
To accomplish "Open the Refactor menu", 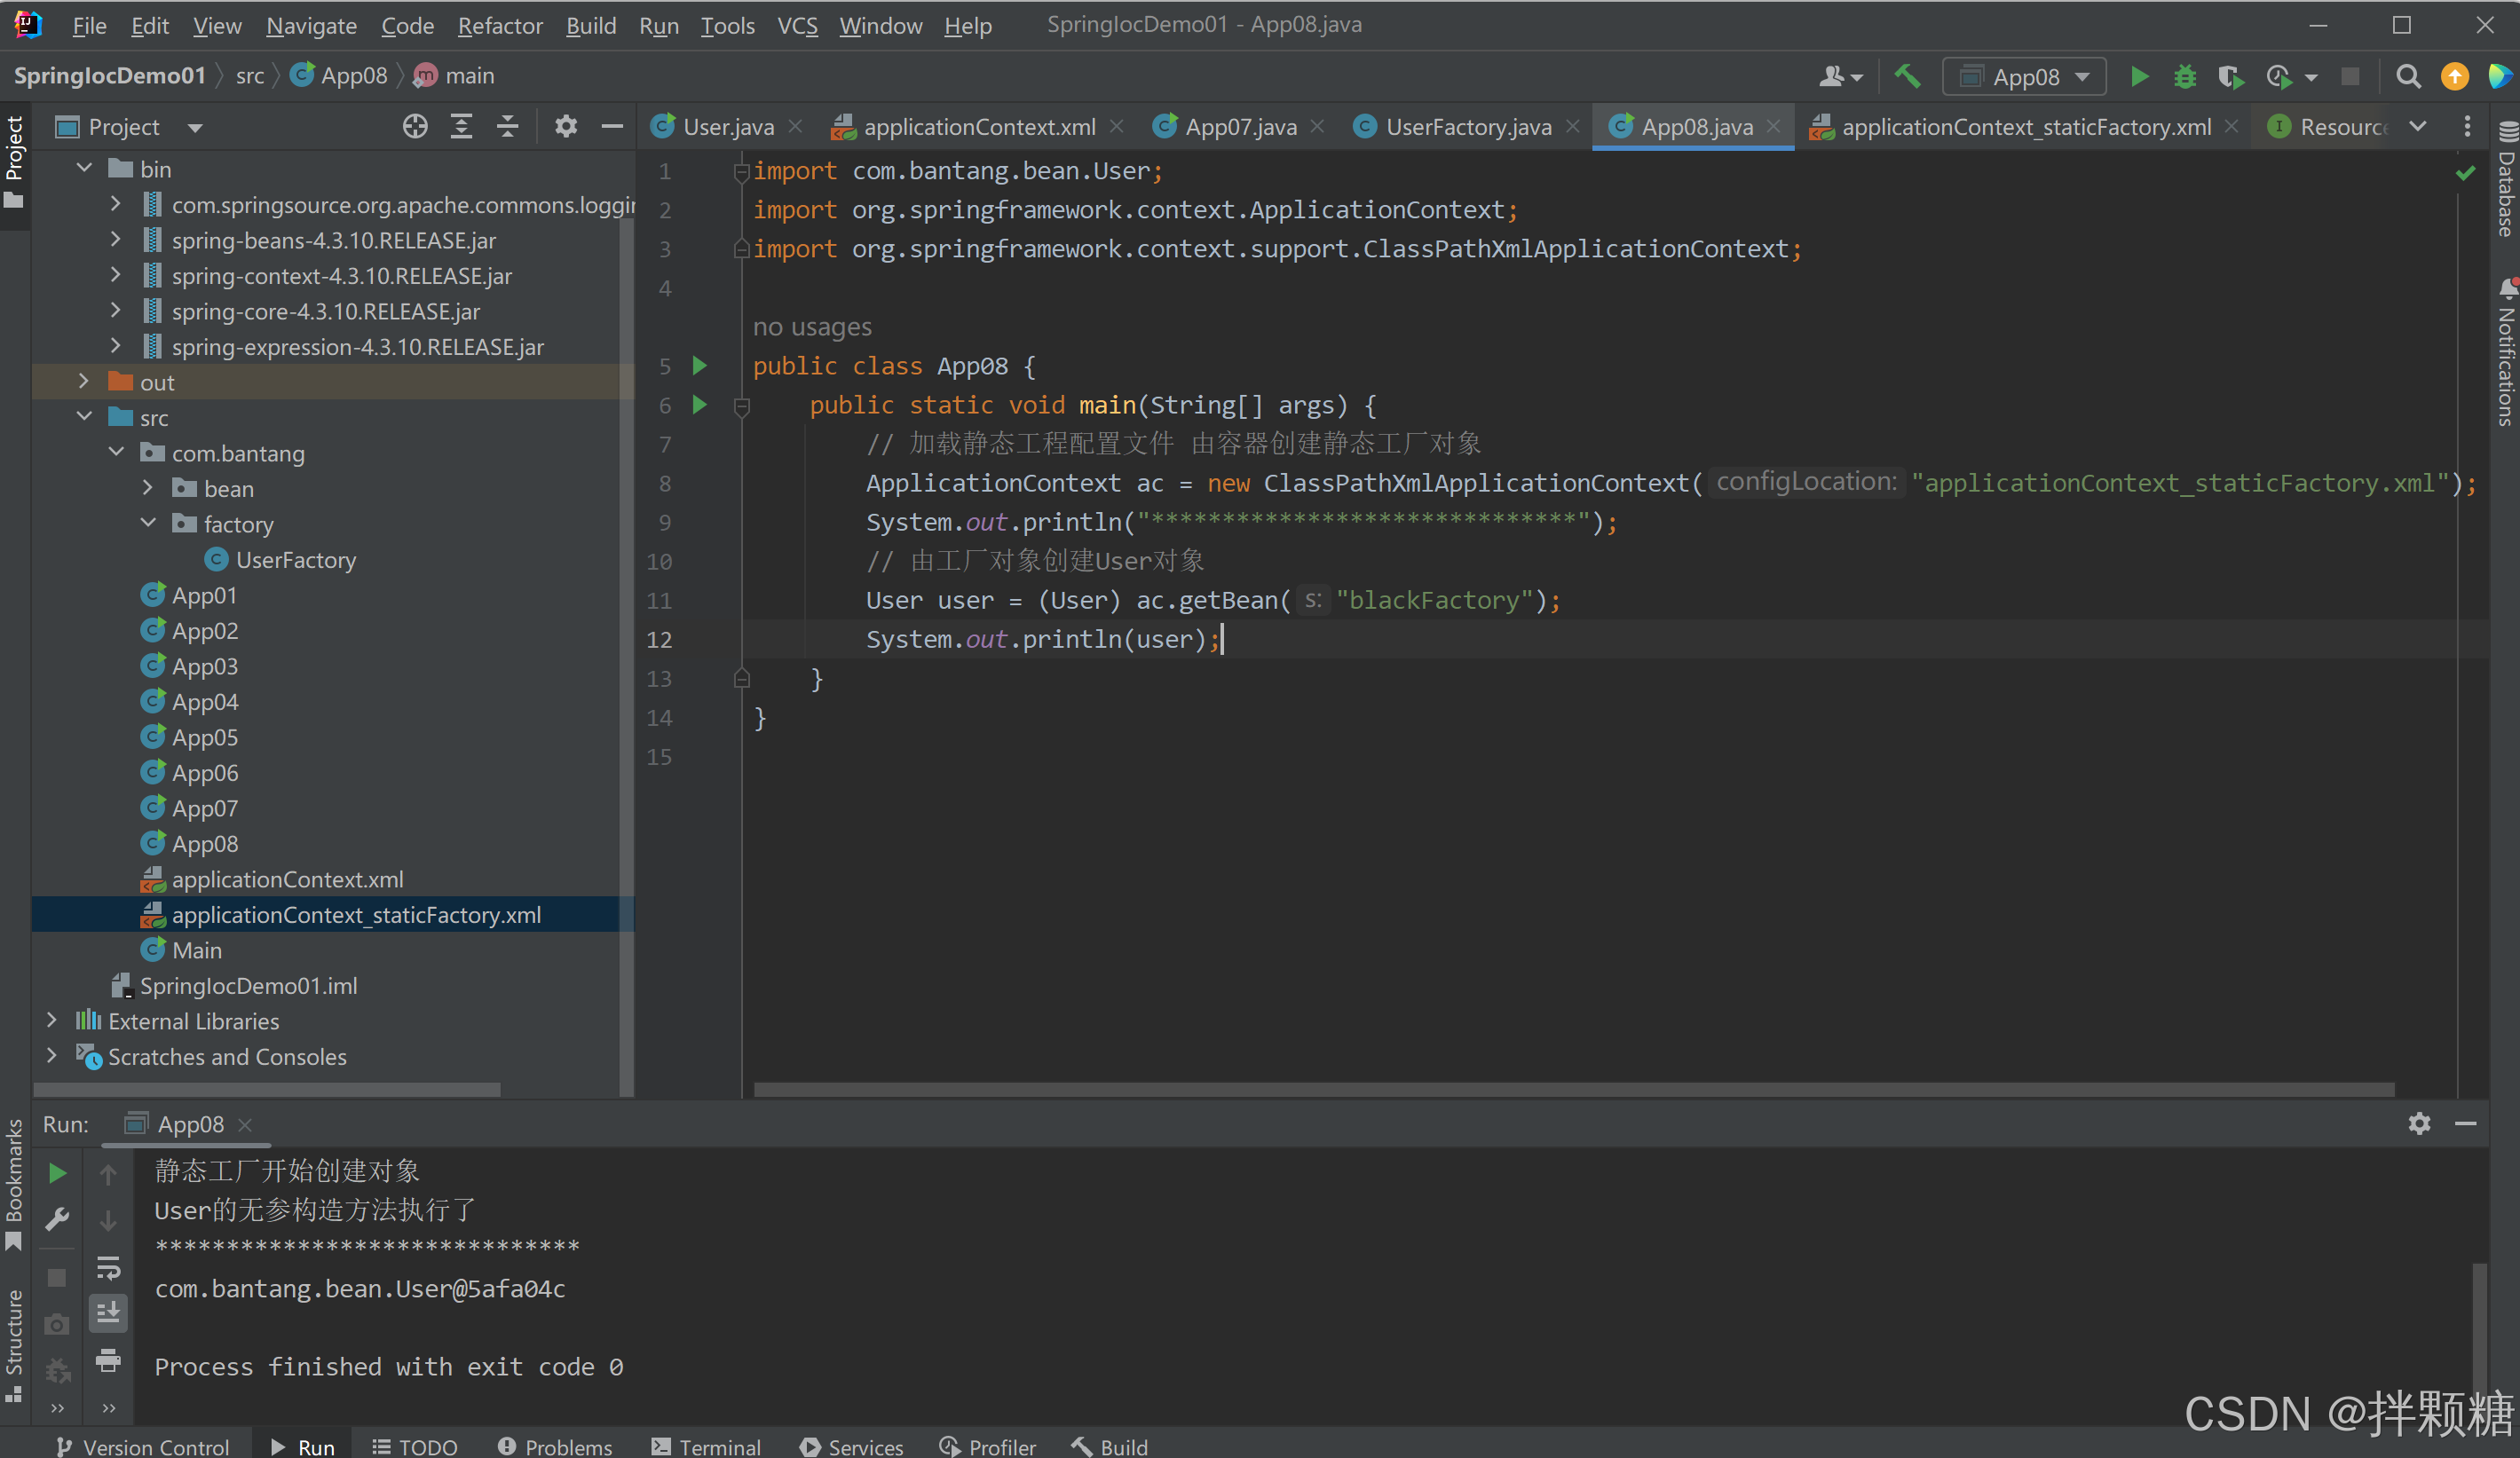I will click(x=499, y=25).
